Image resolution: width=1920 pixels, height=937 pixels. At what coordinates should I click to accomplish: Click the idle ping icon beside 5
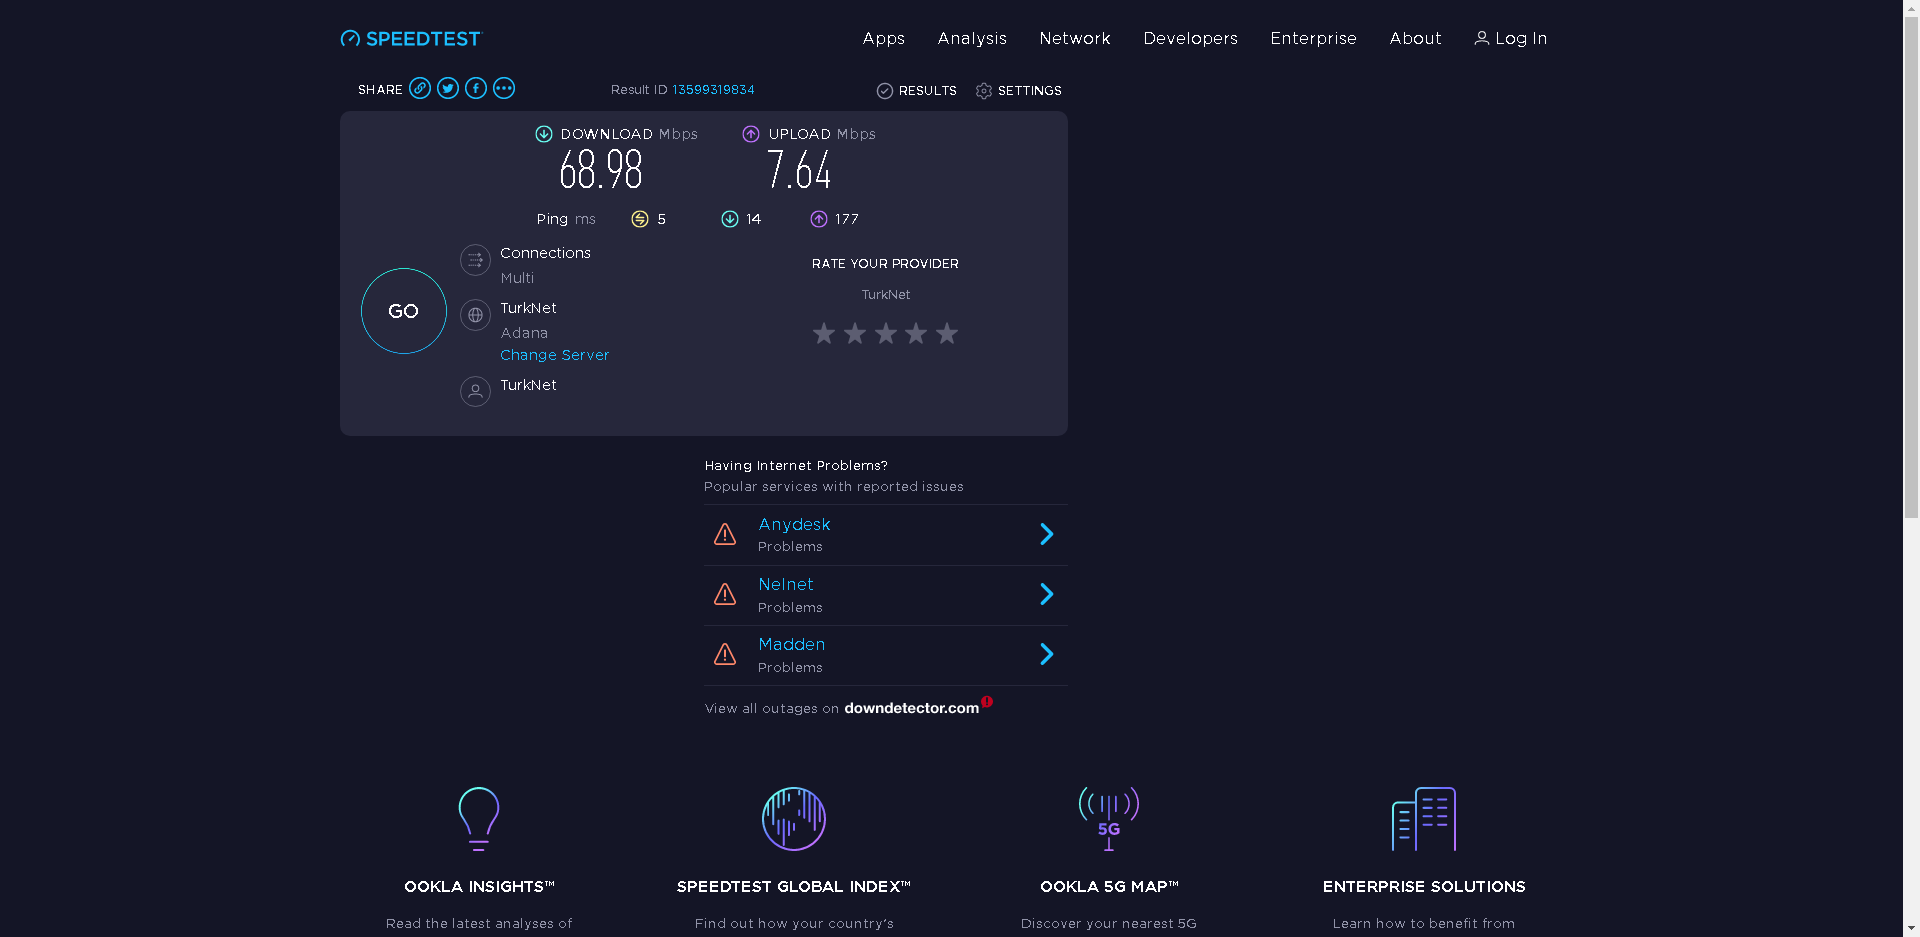[x=640, y=219]
